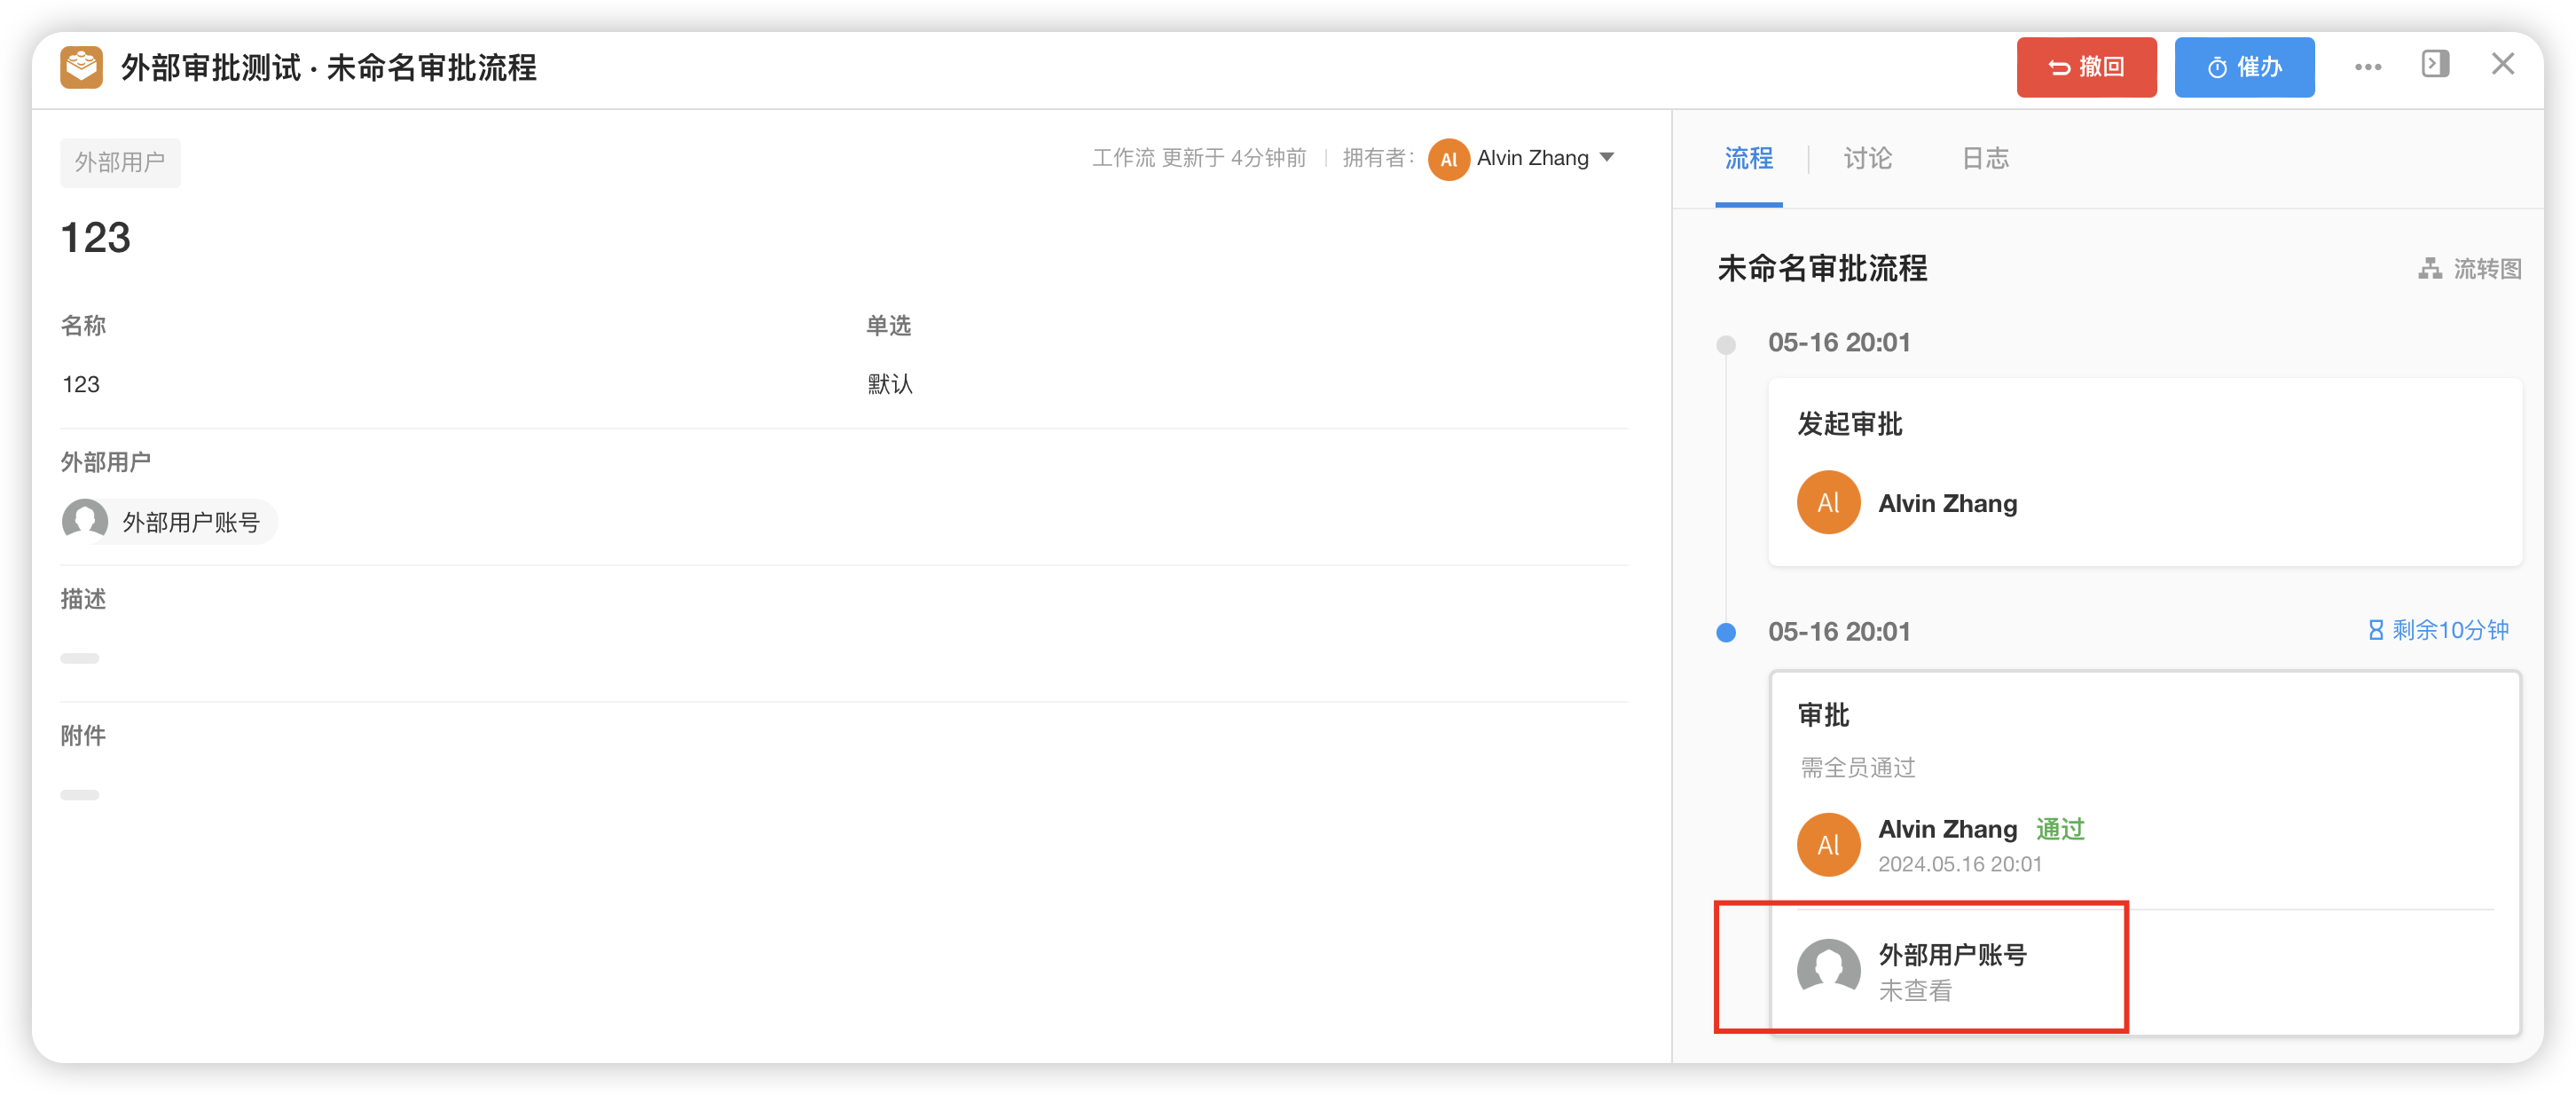Image resolution: width=2576 pixels, height=1095 pixels.
Task: Click Alvin Zhang avatar in 发起审批 card
Action: pos(1827,502)
